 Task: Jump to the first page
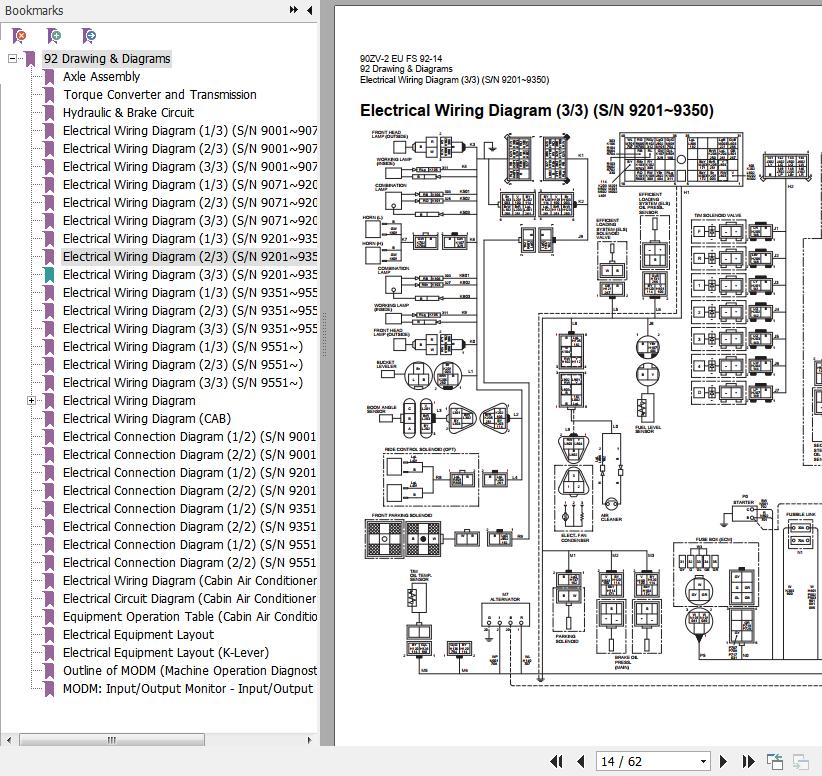tap(557, 762)
